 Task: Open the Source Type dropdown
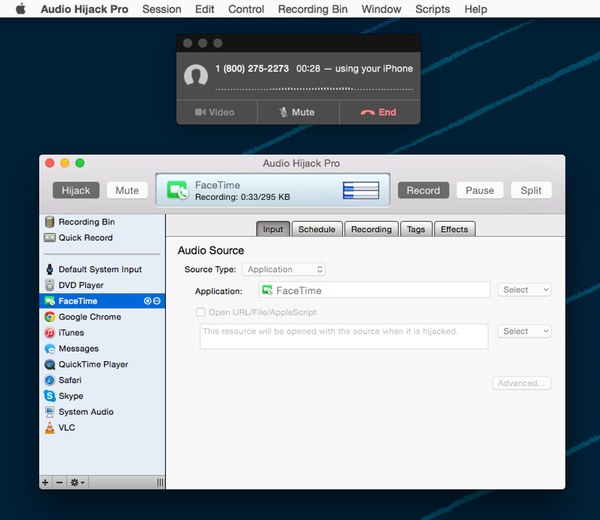click(284, 269)
